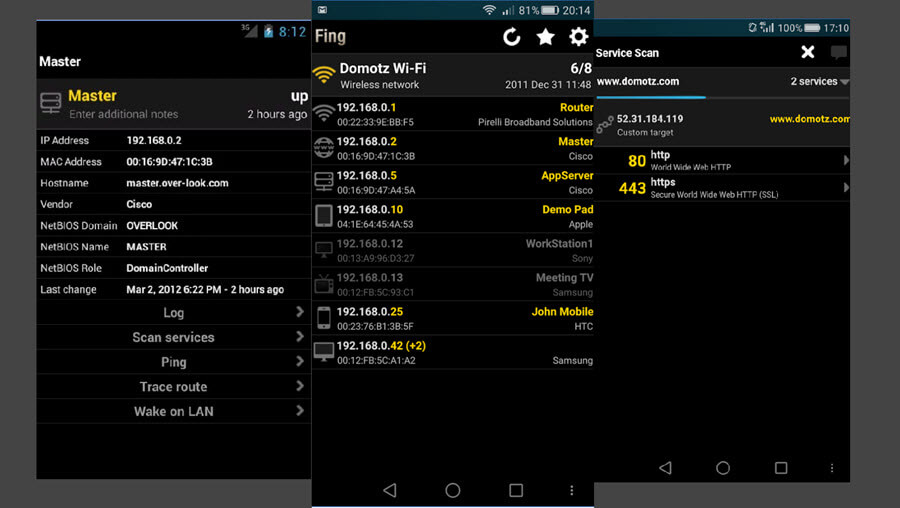The image size is (900, 508).
Task: Tap the wireless icon for 192.168.0.1 Router
Action: (x=324, y=114)
